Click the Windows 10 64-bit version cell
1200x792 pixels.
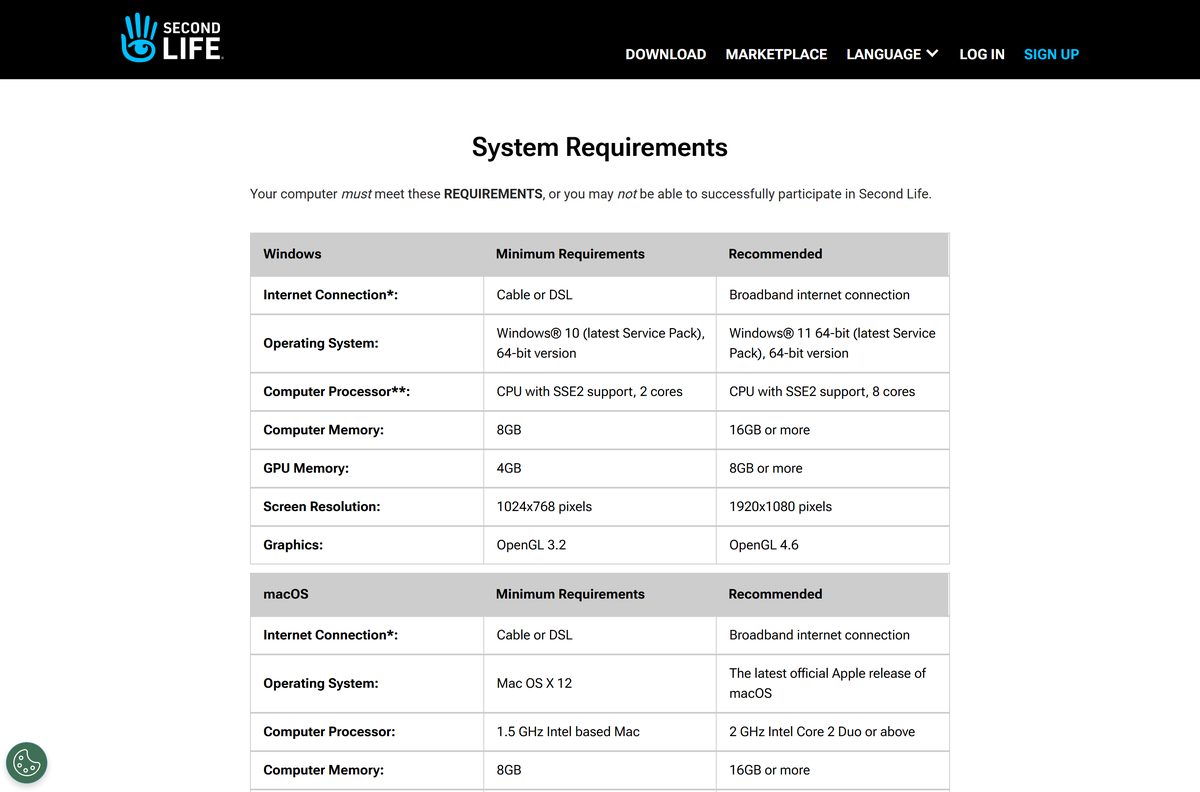(600, 343)
